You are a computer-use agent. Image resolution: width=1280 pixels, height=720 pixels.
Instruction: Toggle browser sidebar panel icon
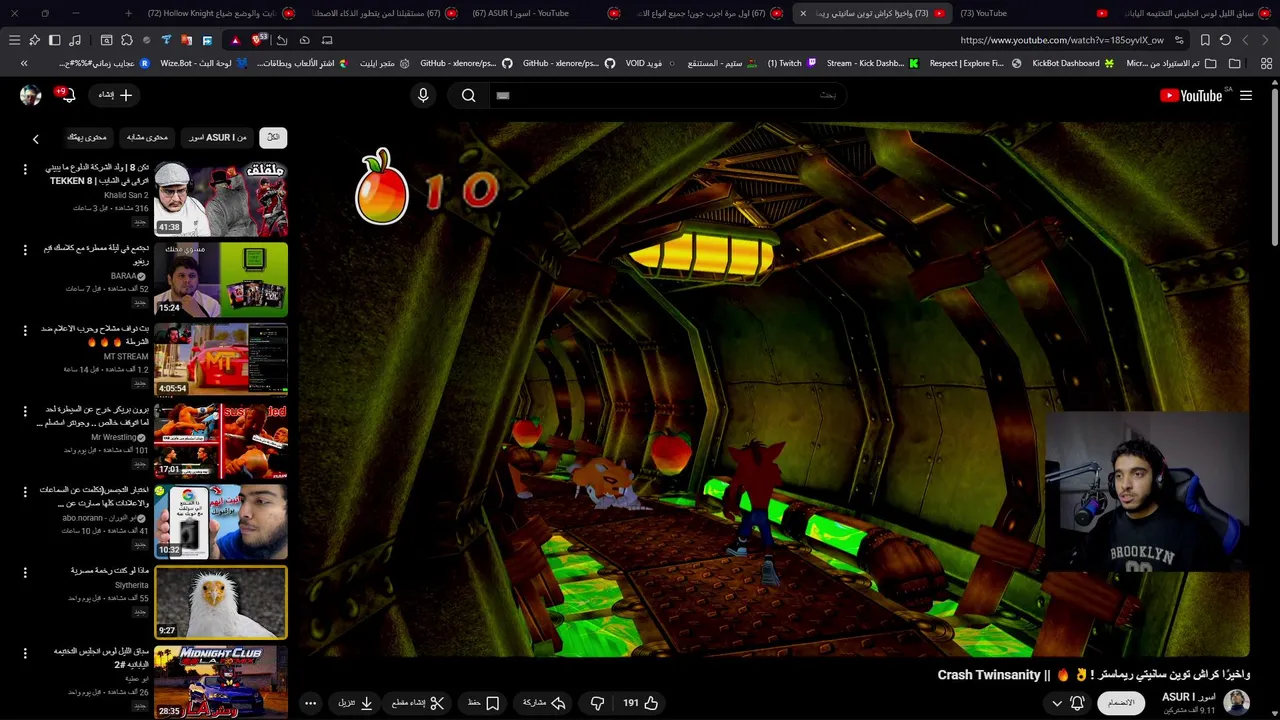[x=55, y=40]
